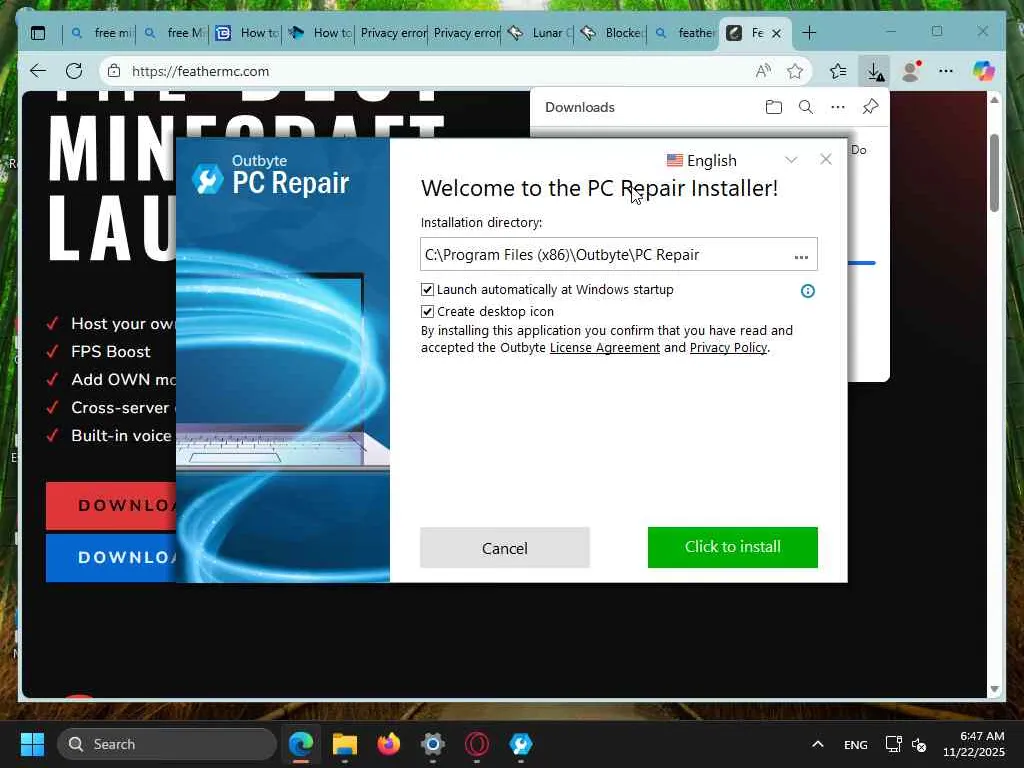Open the Outbyte License Agreement link
Image resolution: width=1024 pixels, height=768 pixels.
pos(605,347)
